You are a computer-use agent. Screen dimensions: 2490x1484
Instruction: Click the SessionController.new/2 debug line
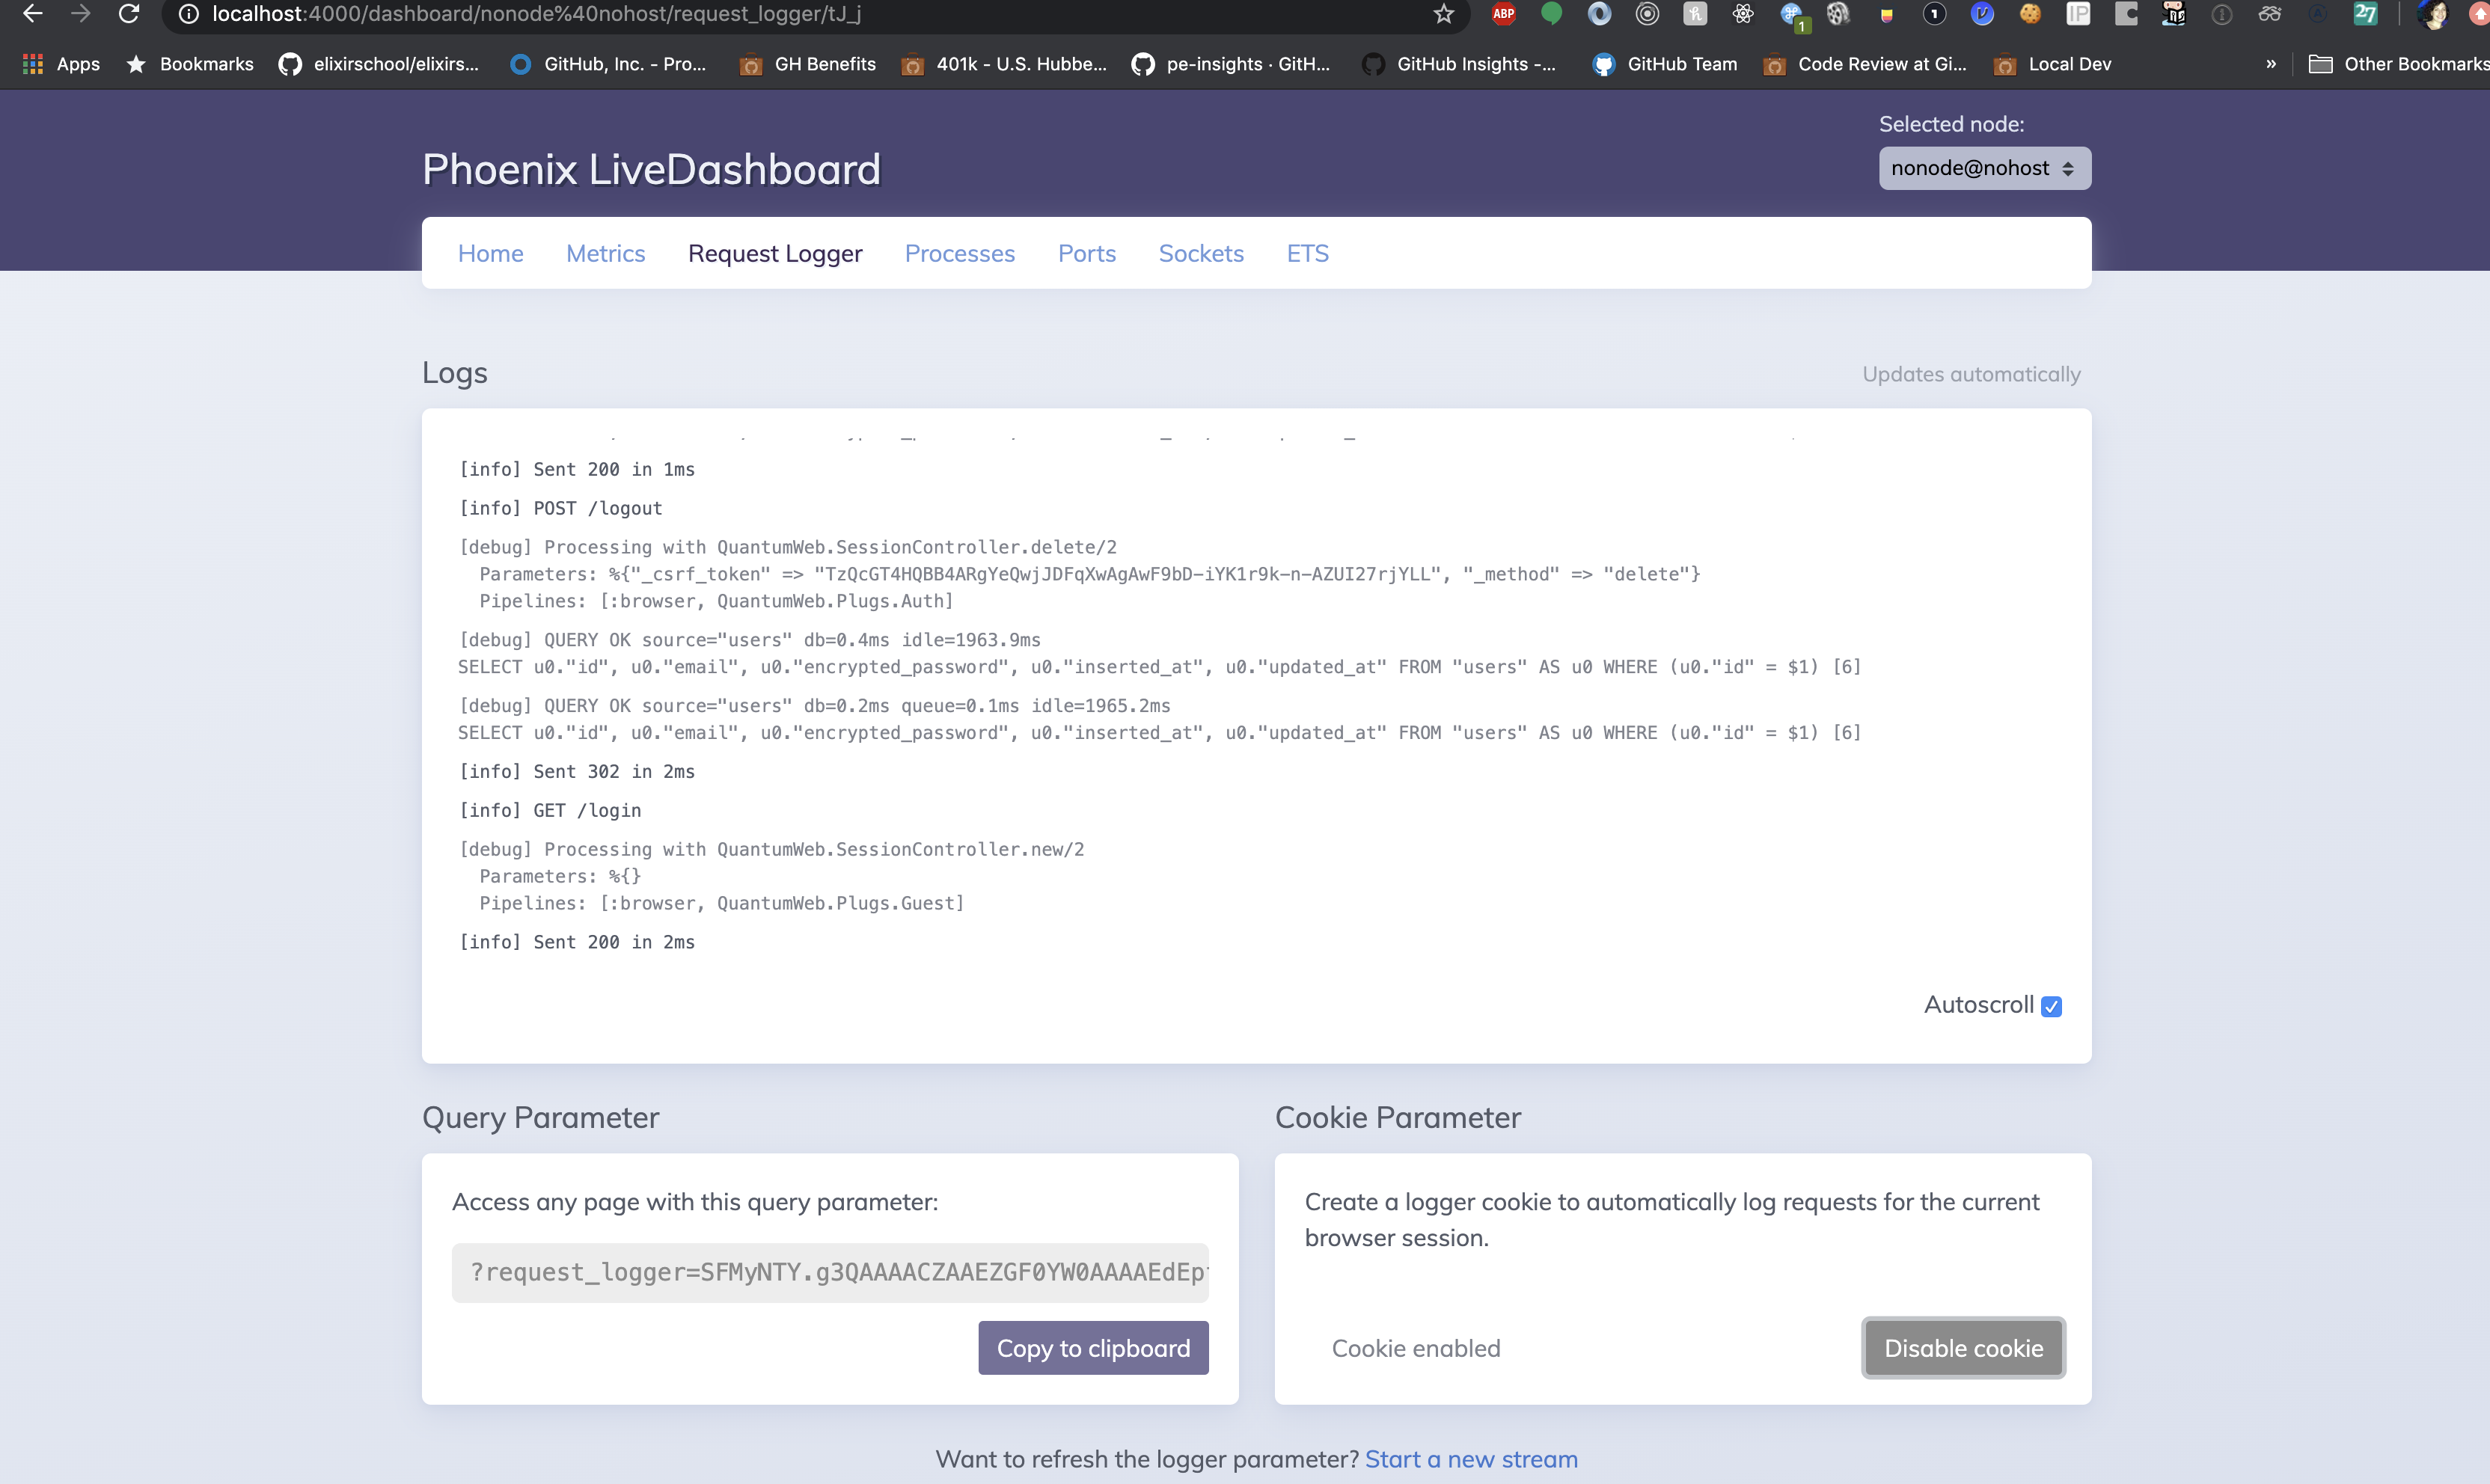click(x=771, y=849)
